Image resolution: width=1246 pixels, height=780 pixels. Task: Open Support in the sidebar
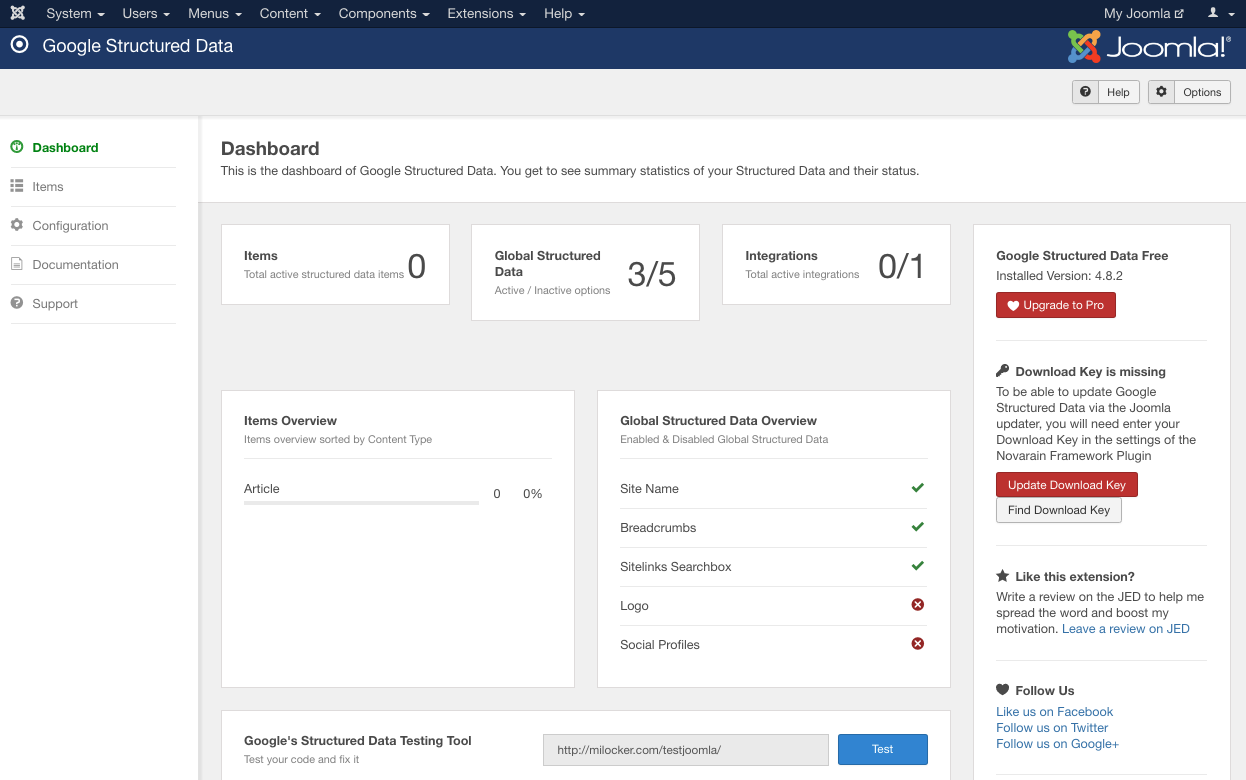[55, 303]
